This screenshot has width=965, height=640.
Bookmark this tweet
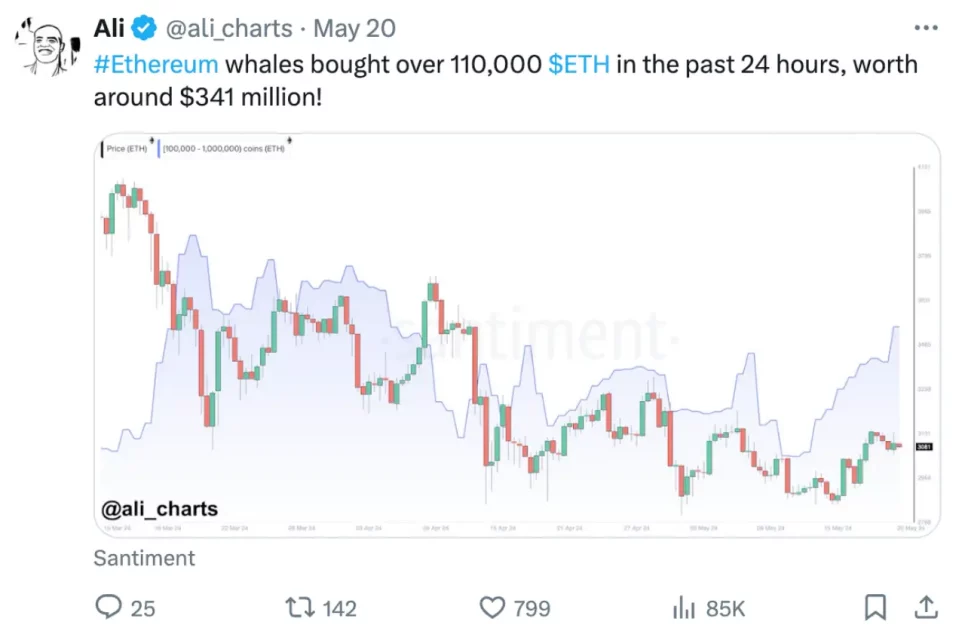point(877,607)
